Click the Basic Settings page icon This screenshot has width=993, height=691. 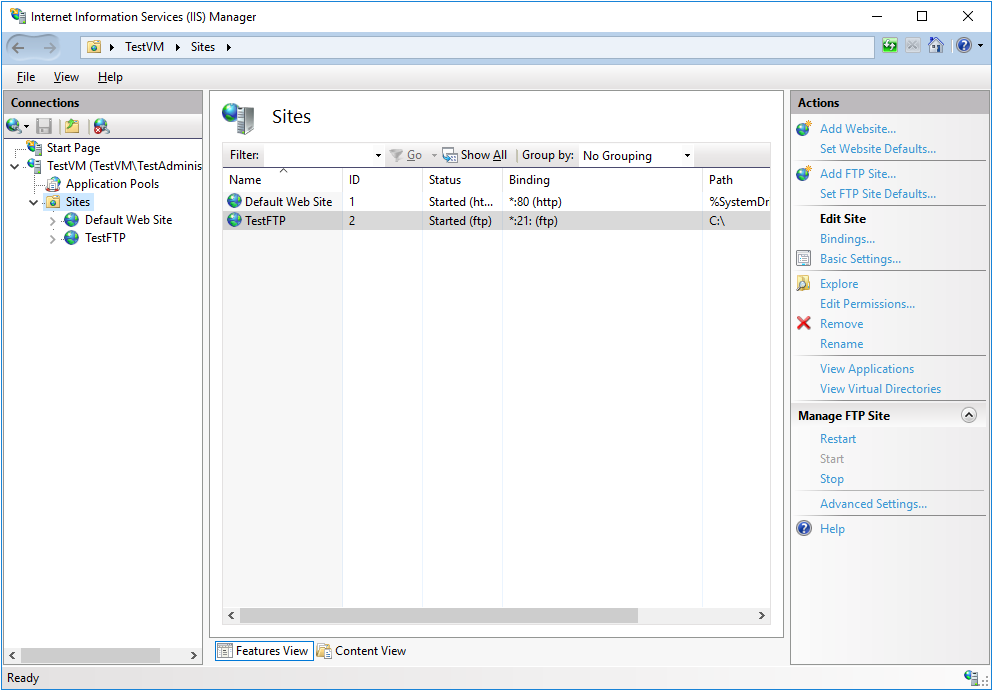point(804,258)
